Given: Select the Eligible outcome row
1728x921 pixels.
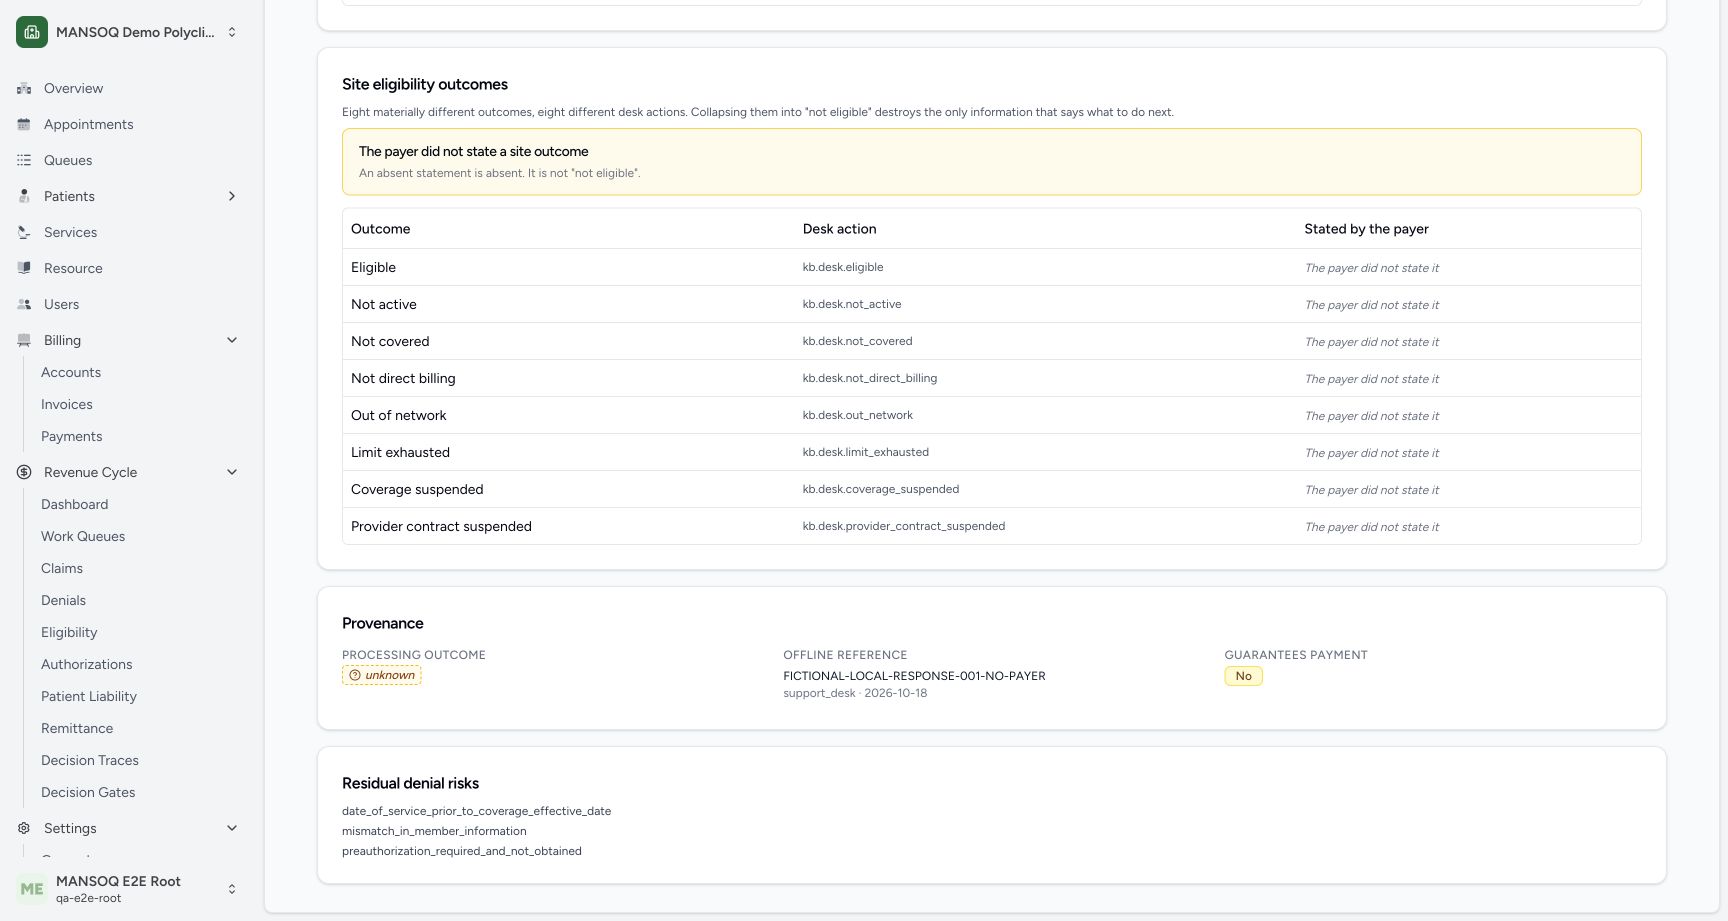Looking at the screenshot, I should 992,267.
